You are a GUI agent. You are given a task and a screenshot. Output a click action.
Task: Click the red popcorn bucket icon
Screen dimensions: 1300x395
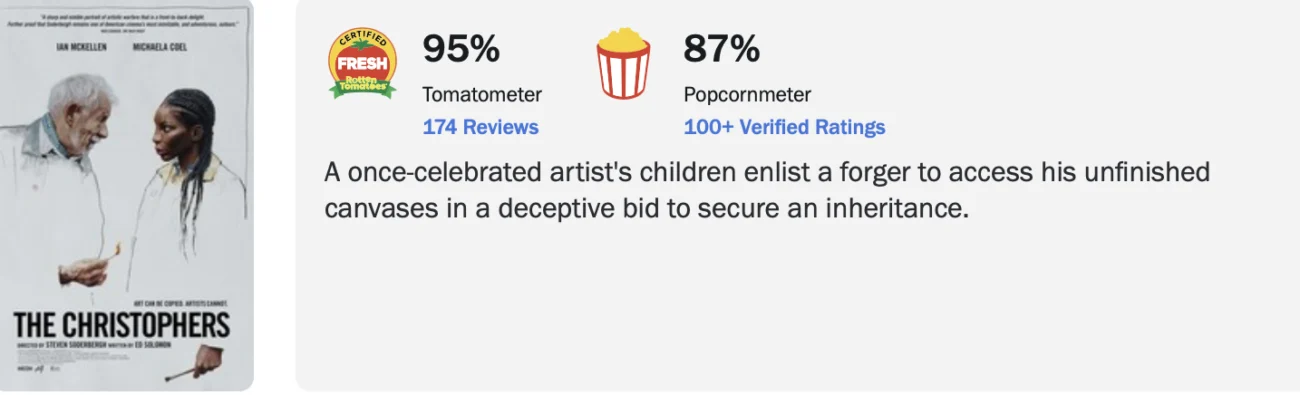(x=624, y=65)
